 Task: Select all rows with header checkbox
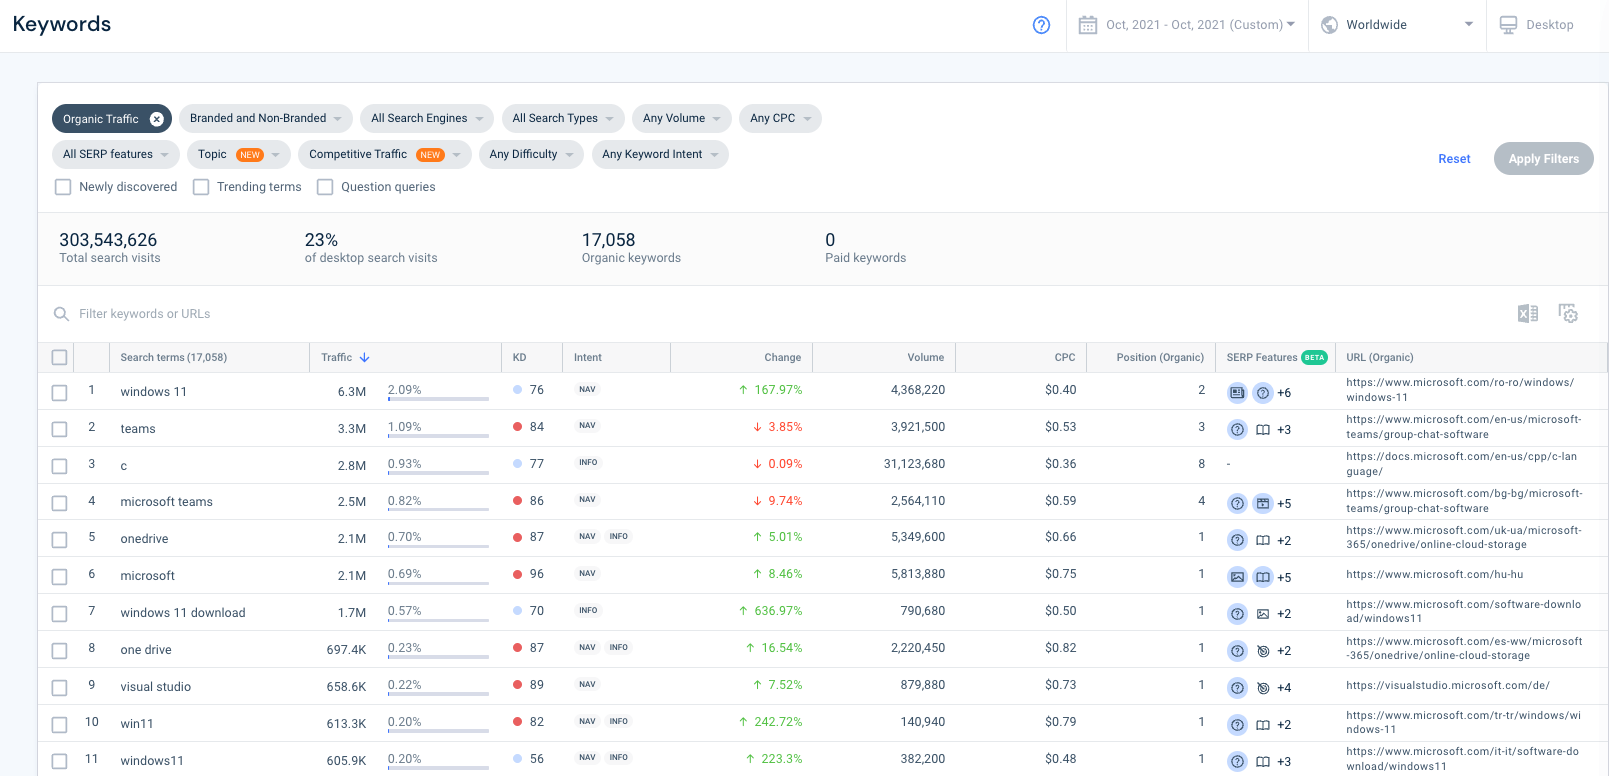point(59,358)
